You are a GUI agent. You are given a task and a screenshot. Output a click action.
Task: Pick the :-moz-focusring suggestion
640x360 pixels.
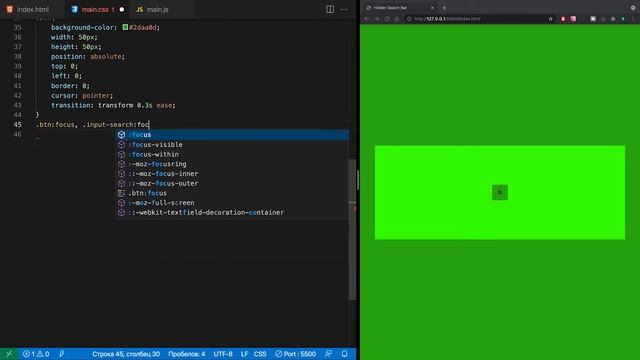(232, 164)
